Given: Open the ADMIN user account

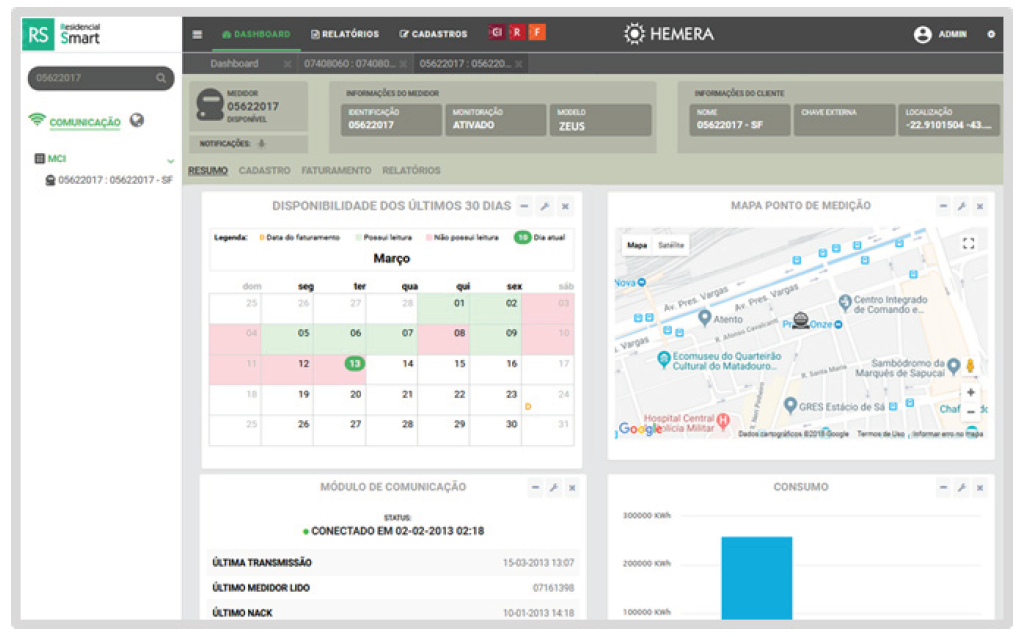Looking at the screenshot, I should (x=941, y=34).
